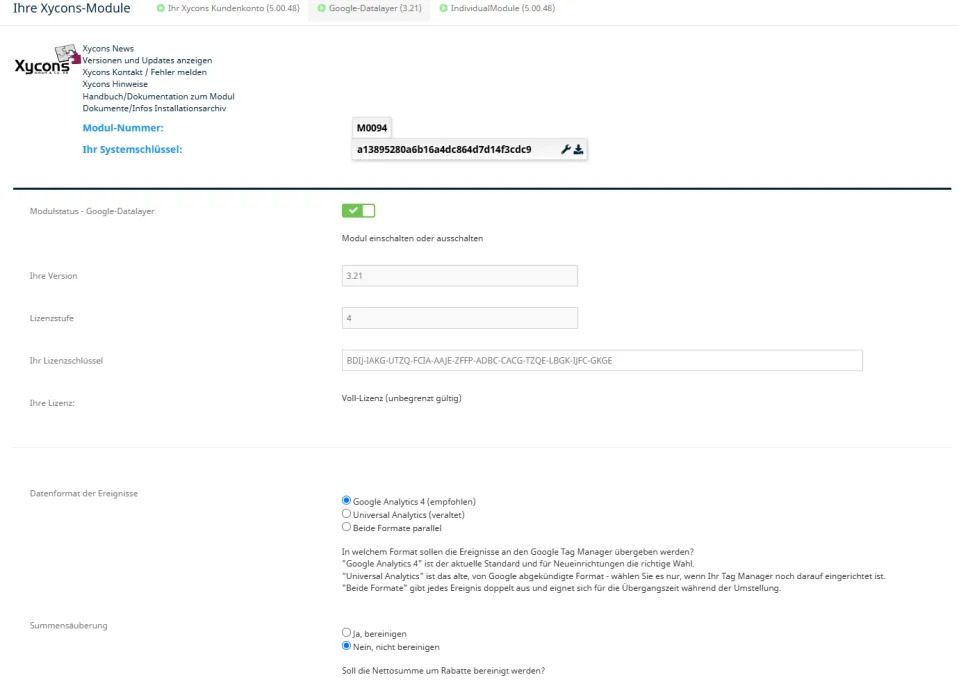
Task: Click the Voll-Lizenz (unbegrenzt gültig) text
Action: pos(402,398)
